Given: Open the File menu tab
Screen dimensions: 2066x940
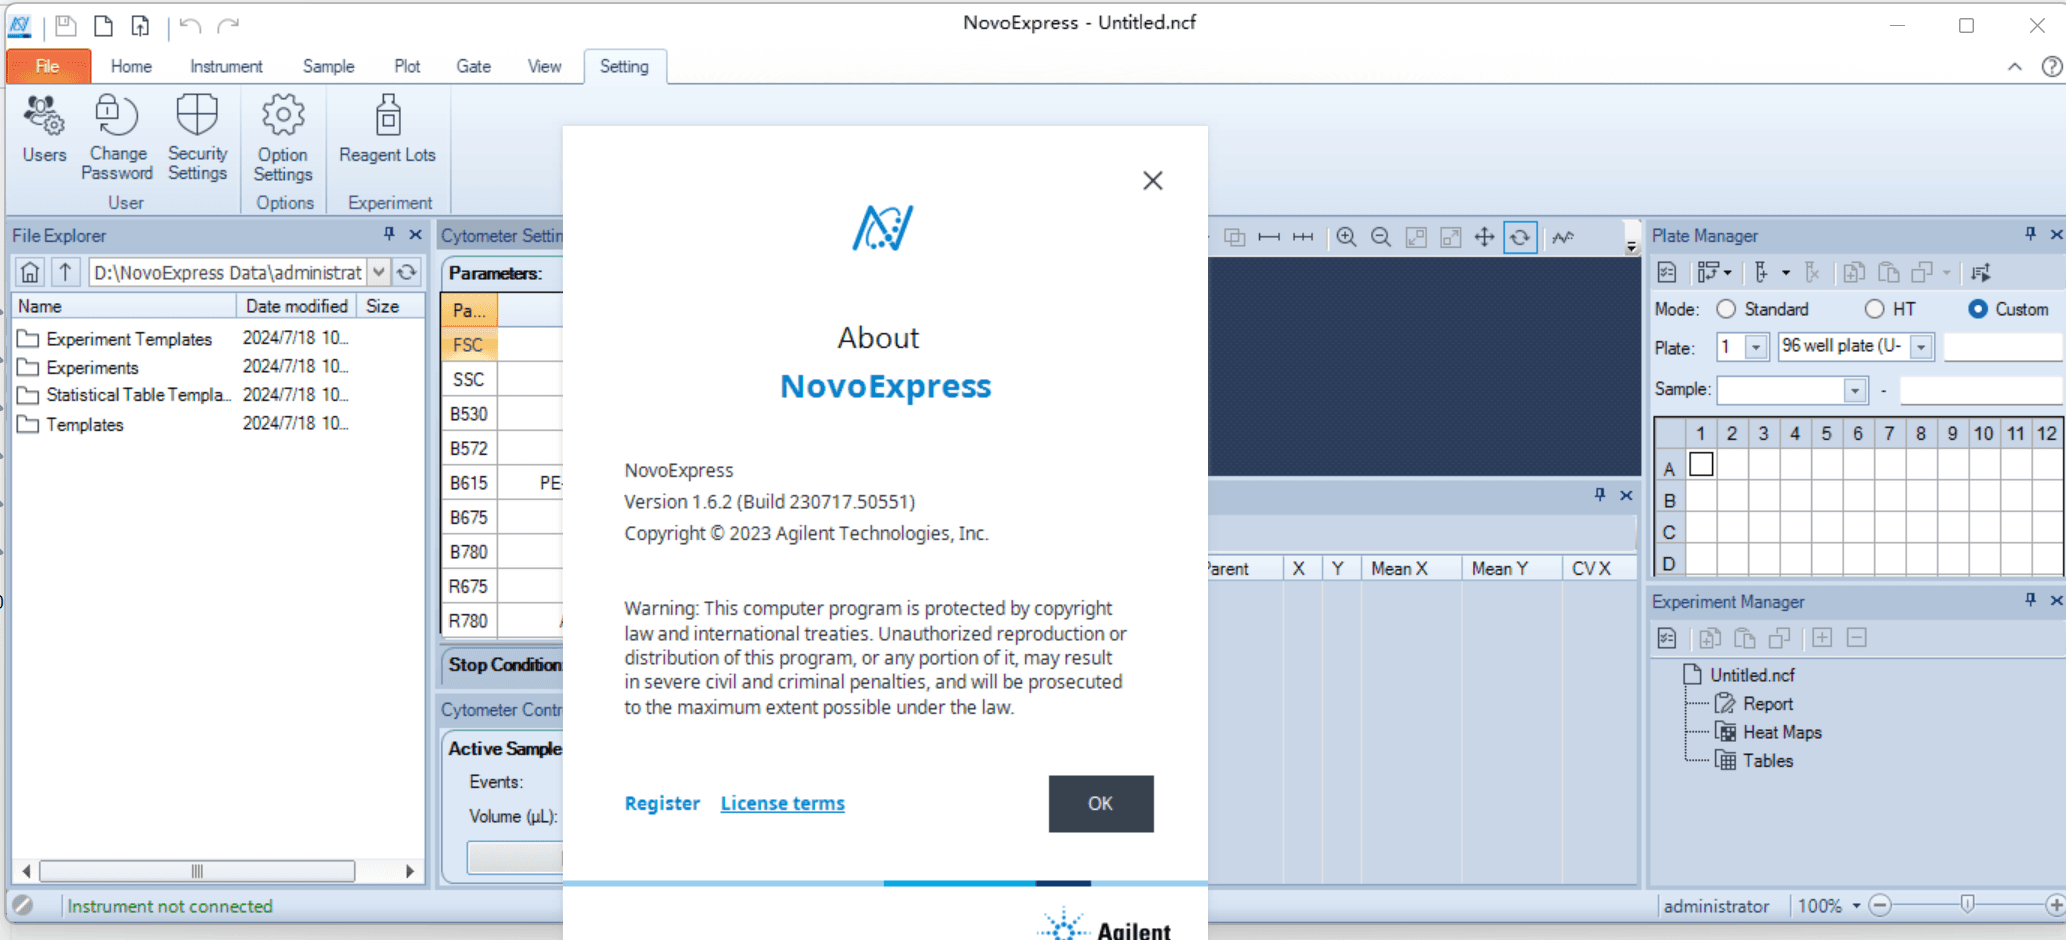Looking at the screenshot, I should [48, 66].
